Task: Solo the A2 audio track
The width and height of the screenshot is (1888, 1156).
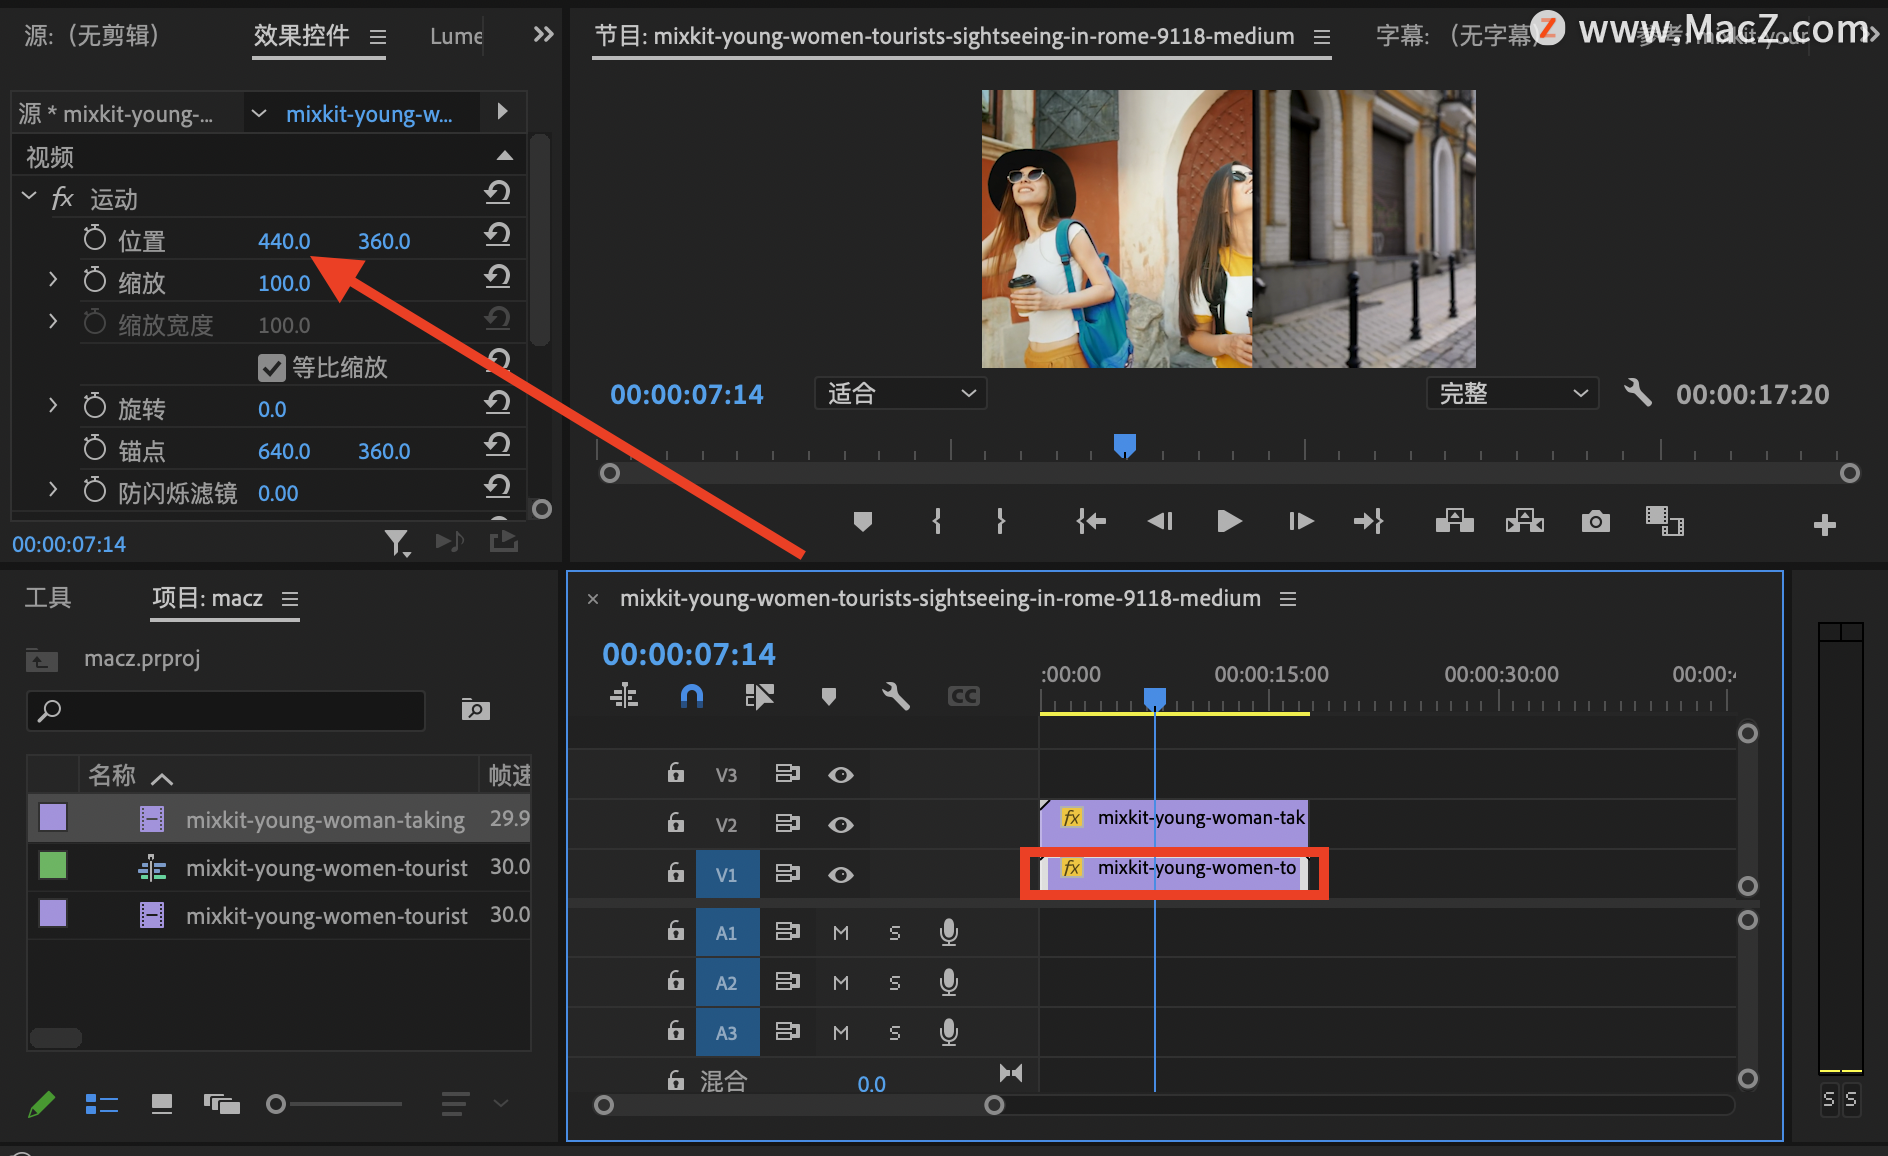Action: pos(895,983)
